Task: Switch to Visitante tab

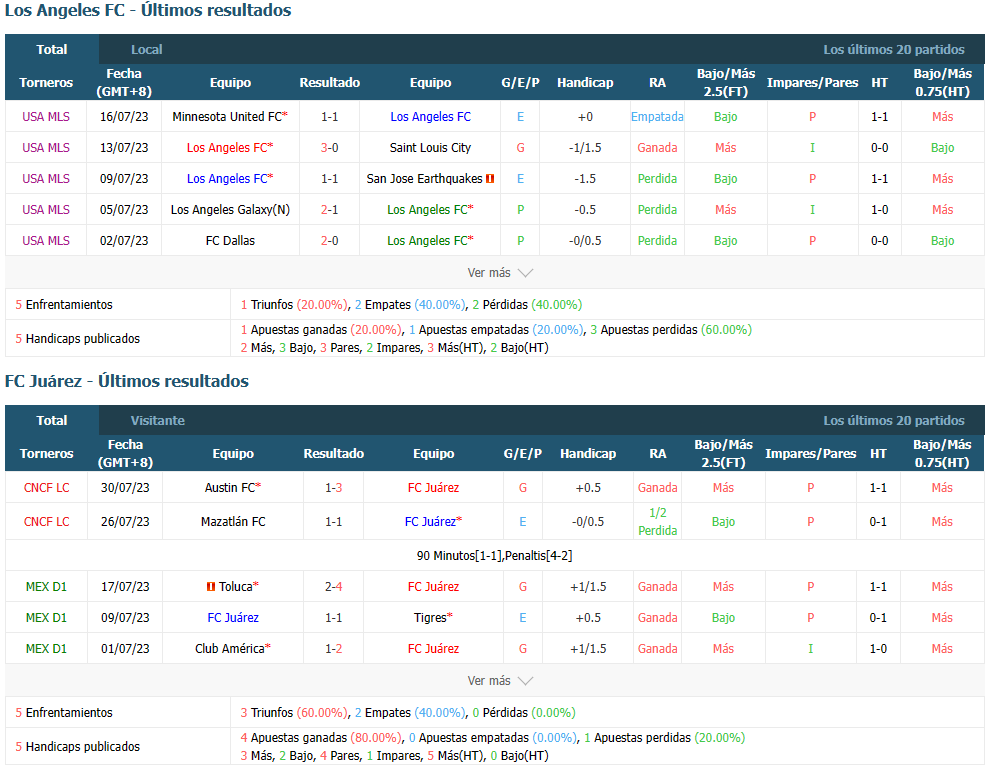Action: click(x=158, y=421)
